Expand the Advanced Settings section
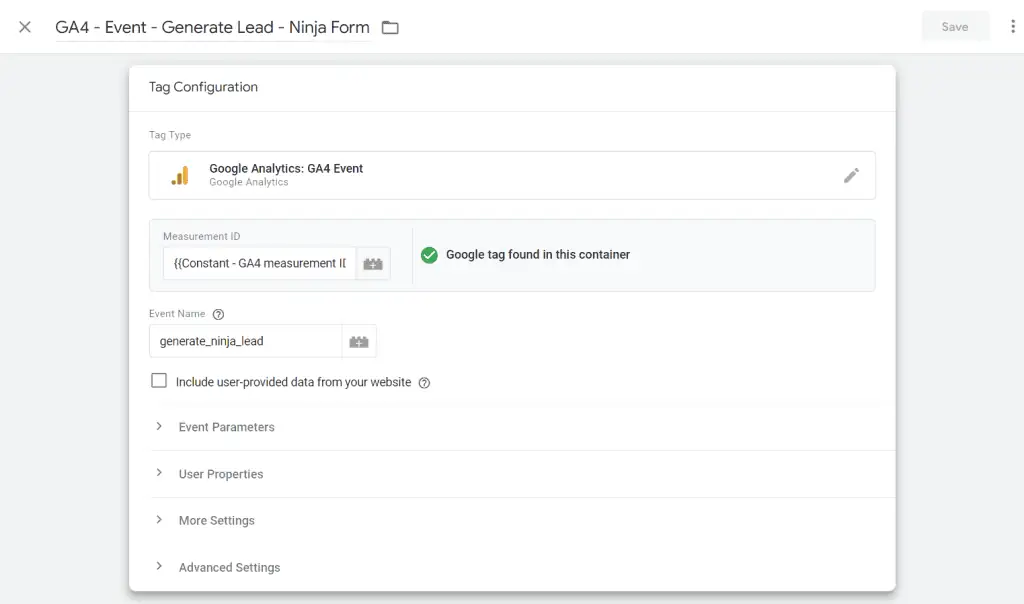The height and width of the screenshot is (604, 1024). pos(229,568)
